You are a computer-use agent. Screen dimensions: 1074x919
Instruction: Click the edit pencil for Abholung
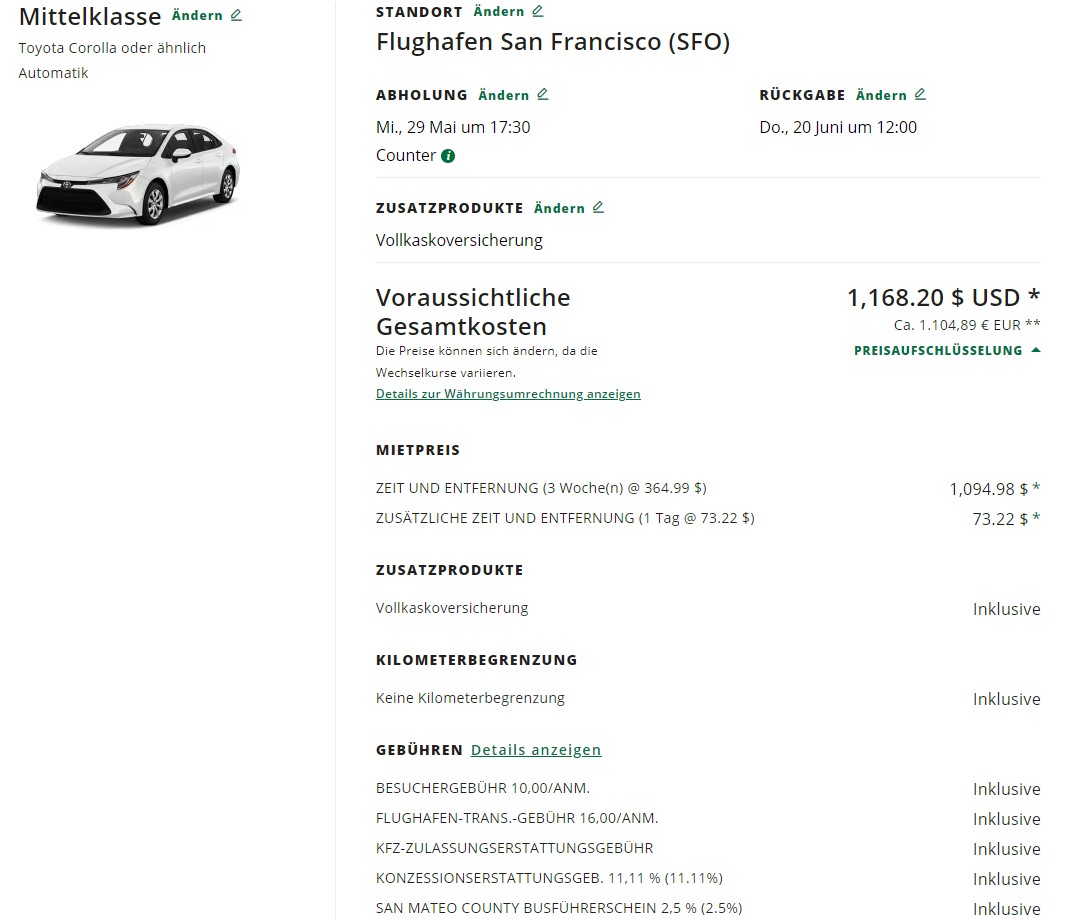(x=543, y=95)
